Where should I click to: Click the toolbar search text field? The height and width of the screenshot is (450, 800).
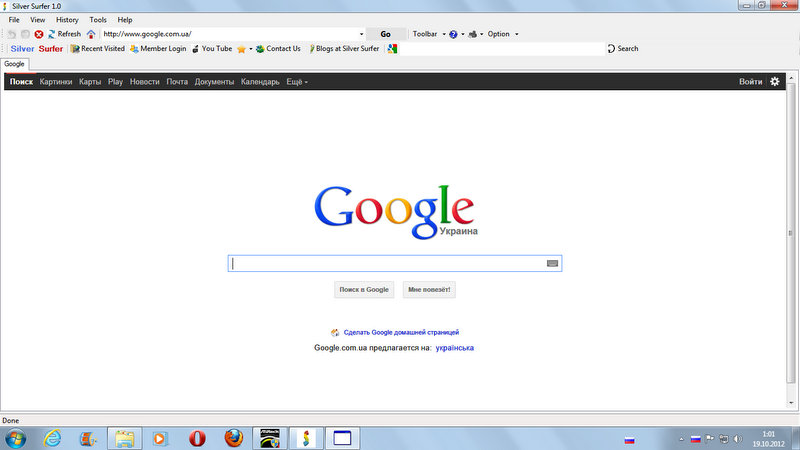coord(502,49)
